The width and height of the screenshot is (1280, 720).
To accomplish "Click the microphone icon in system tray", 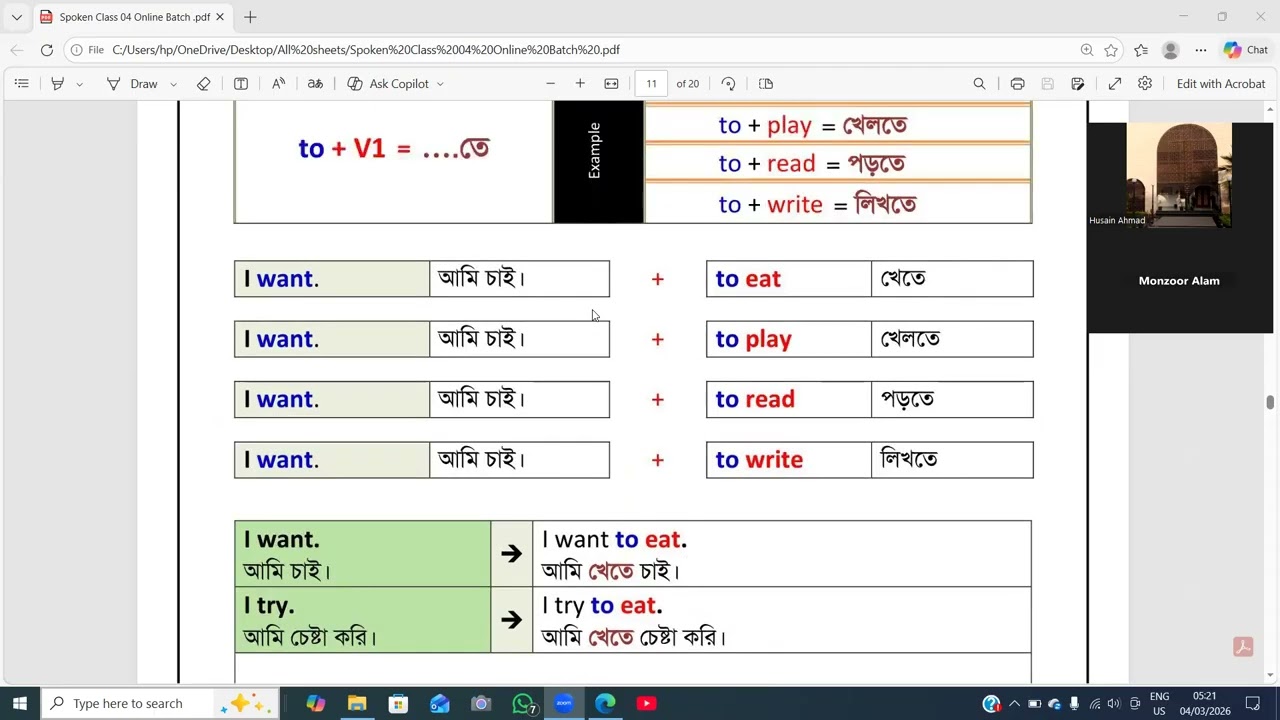I will click(x=1074, y=703).
